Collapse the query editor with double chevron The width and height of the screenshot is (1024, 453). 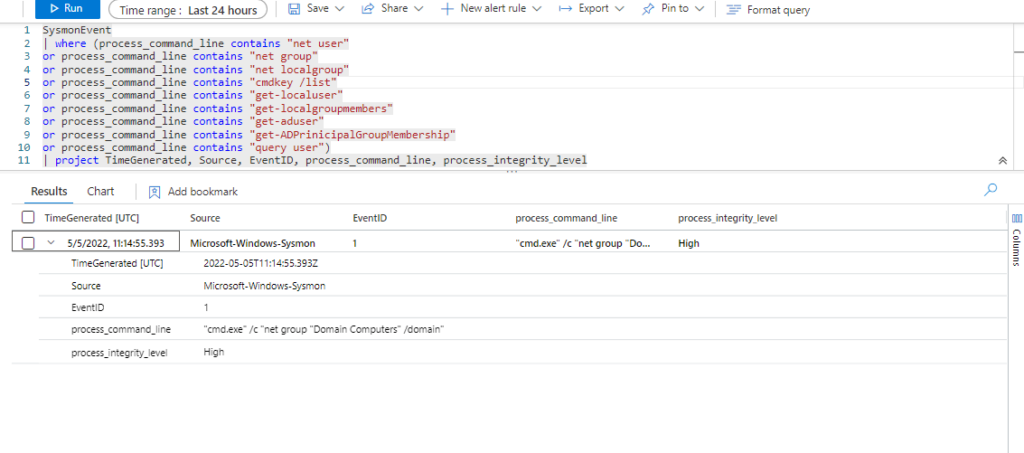click(1002, 160)
